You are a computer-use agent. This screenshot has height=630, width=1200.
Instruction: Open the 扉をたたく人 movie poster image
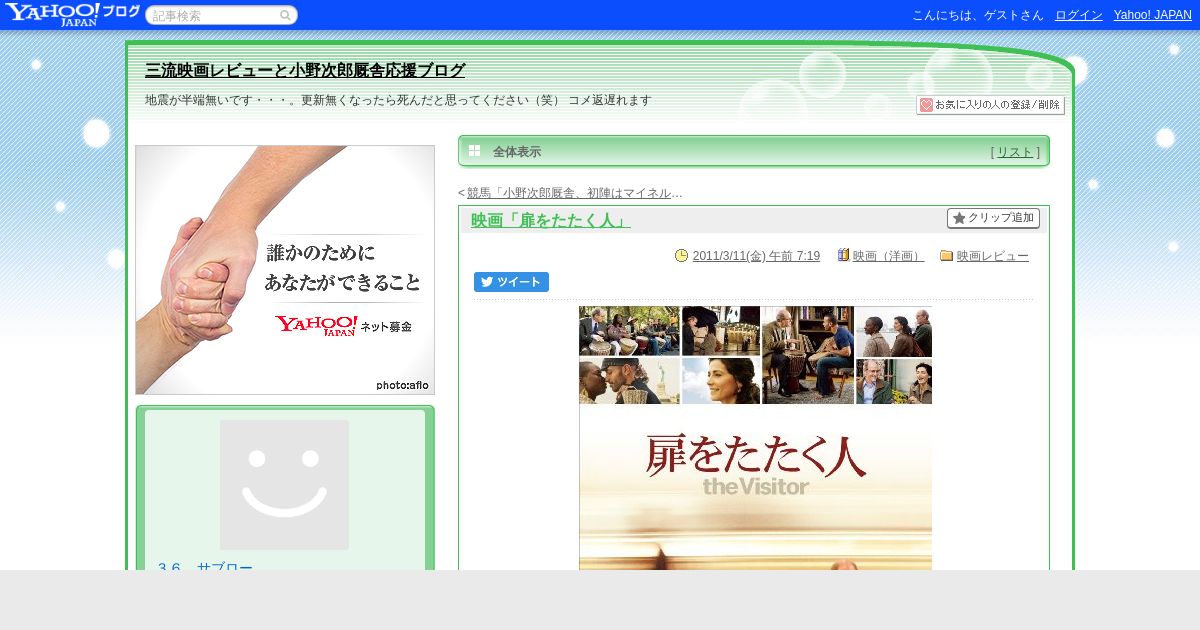(x=755, y=438)
